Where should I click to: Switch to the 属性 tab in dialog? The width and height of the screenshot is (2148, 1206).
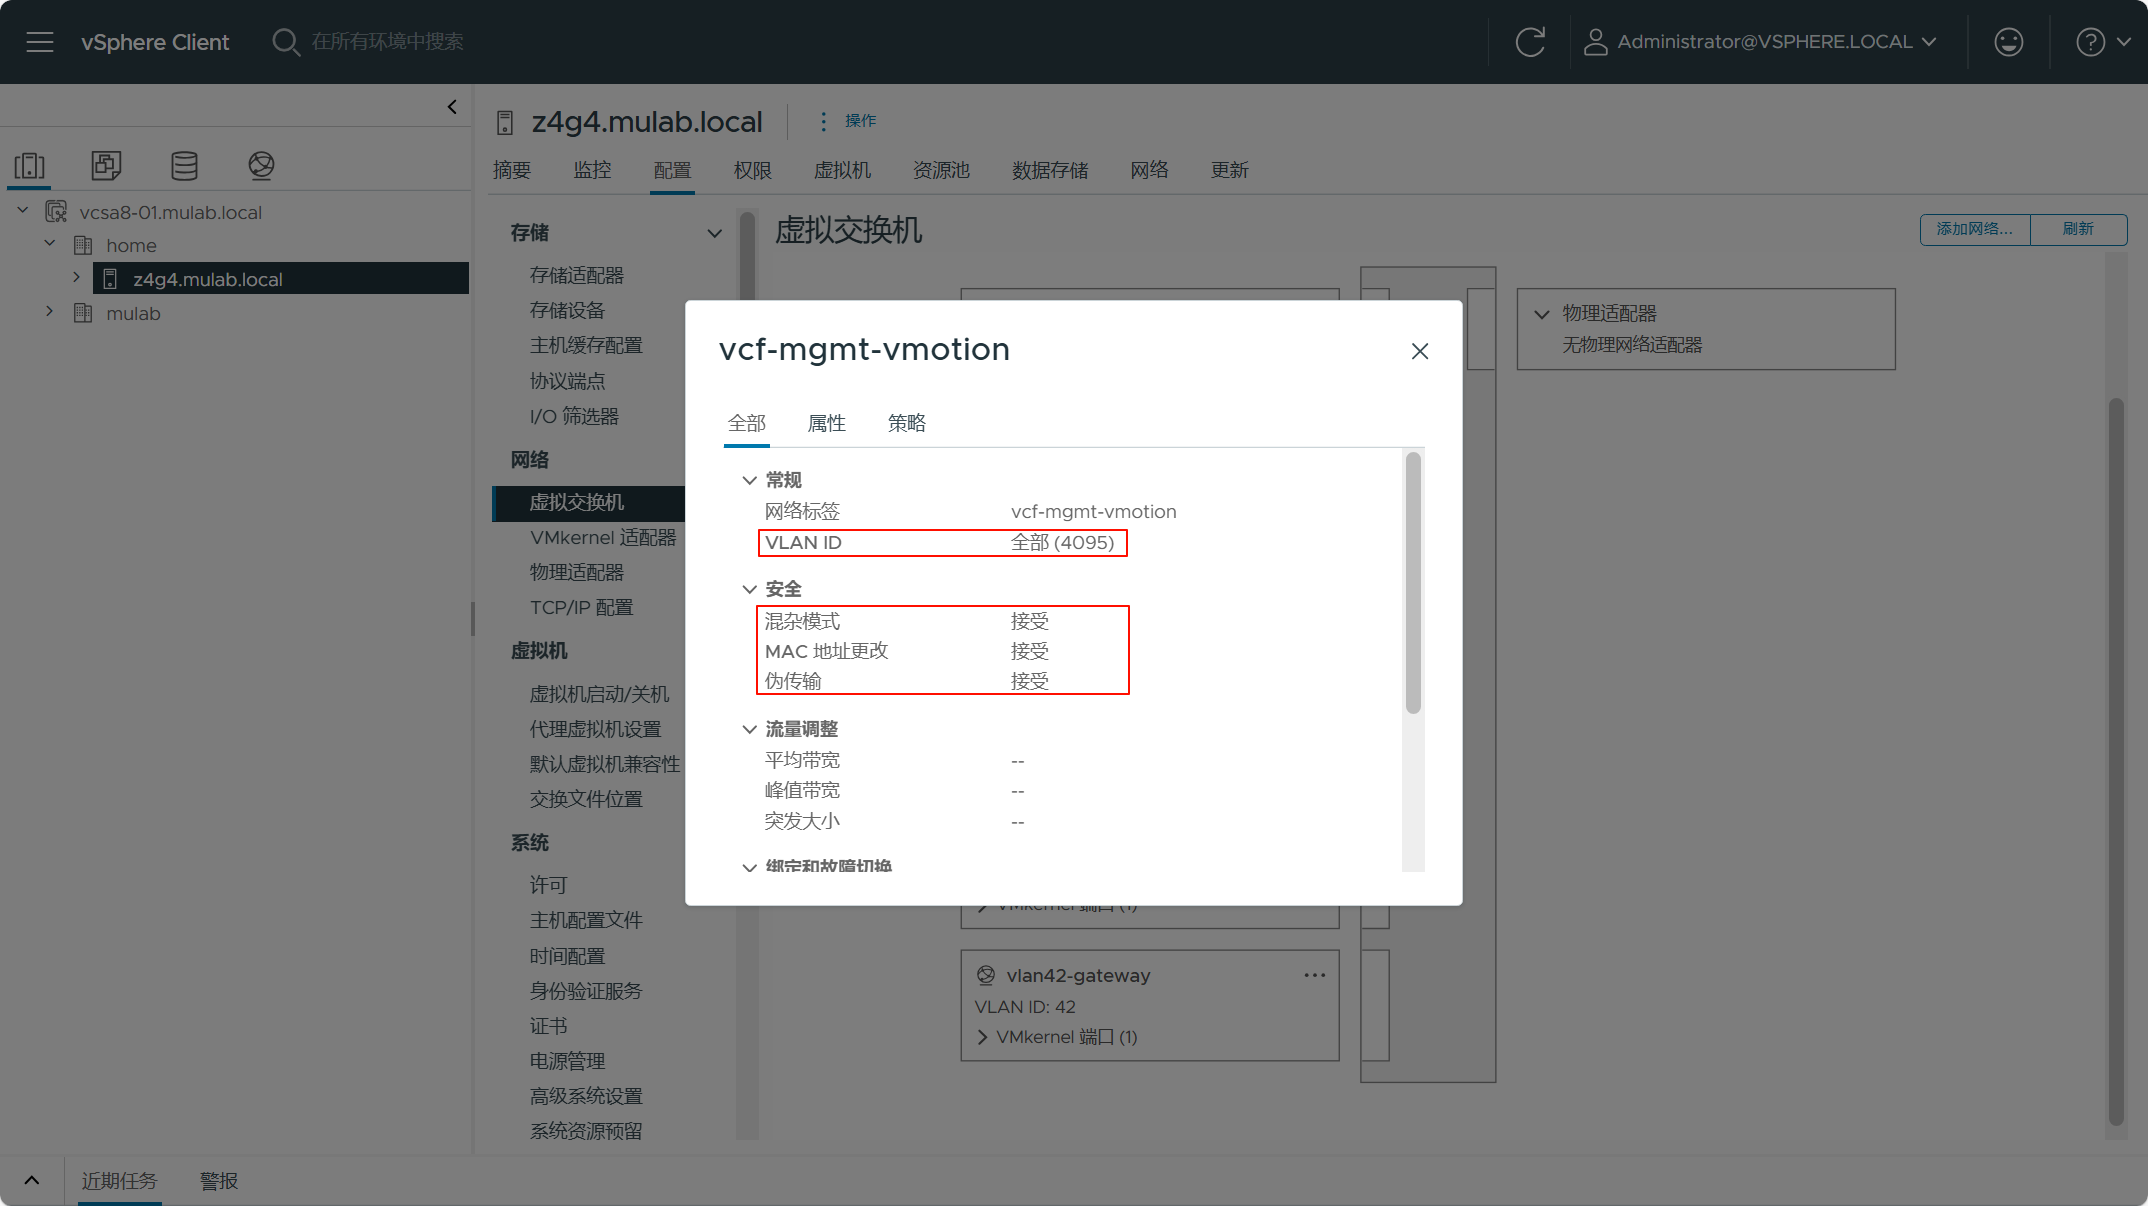click(x=826, y=423)
